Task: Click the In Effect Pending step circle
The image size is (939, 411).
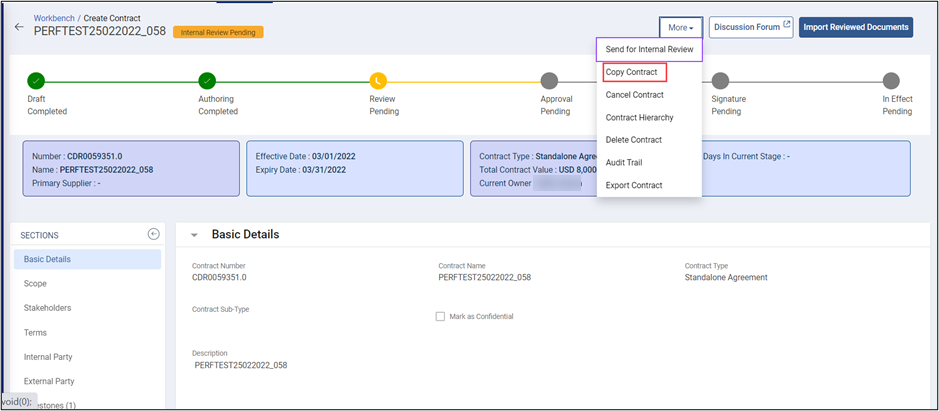Action: coord(890,81)
